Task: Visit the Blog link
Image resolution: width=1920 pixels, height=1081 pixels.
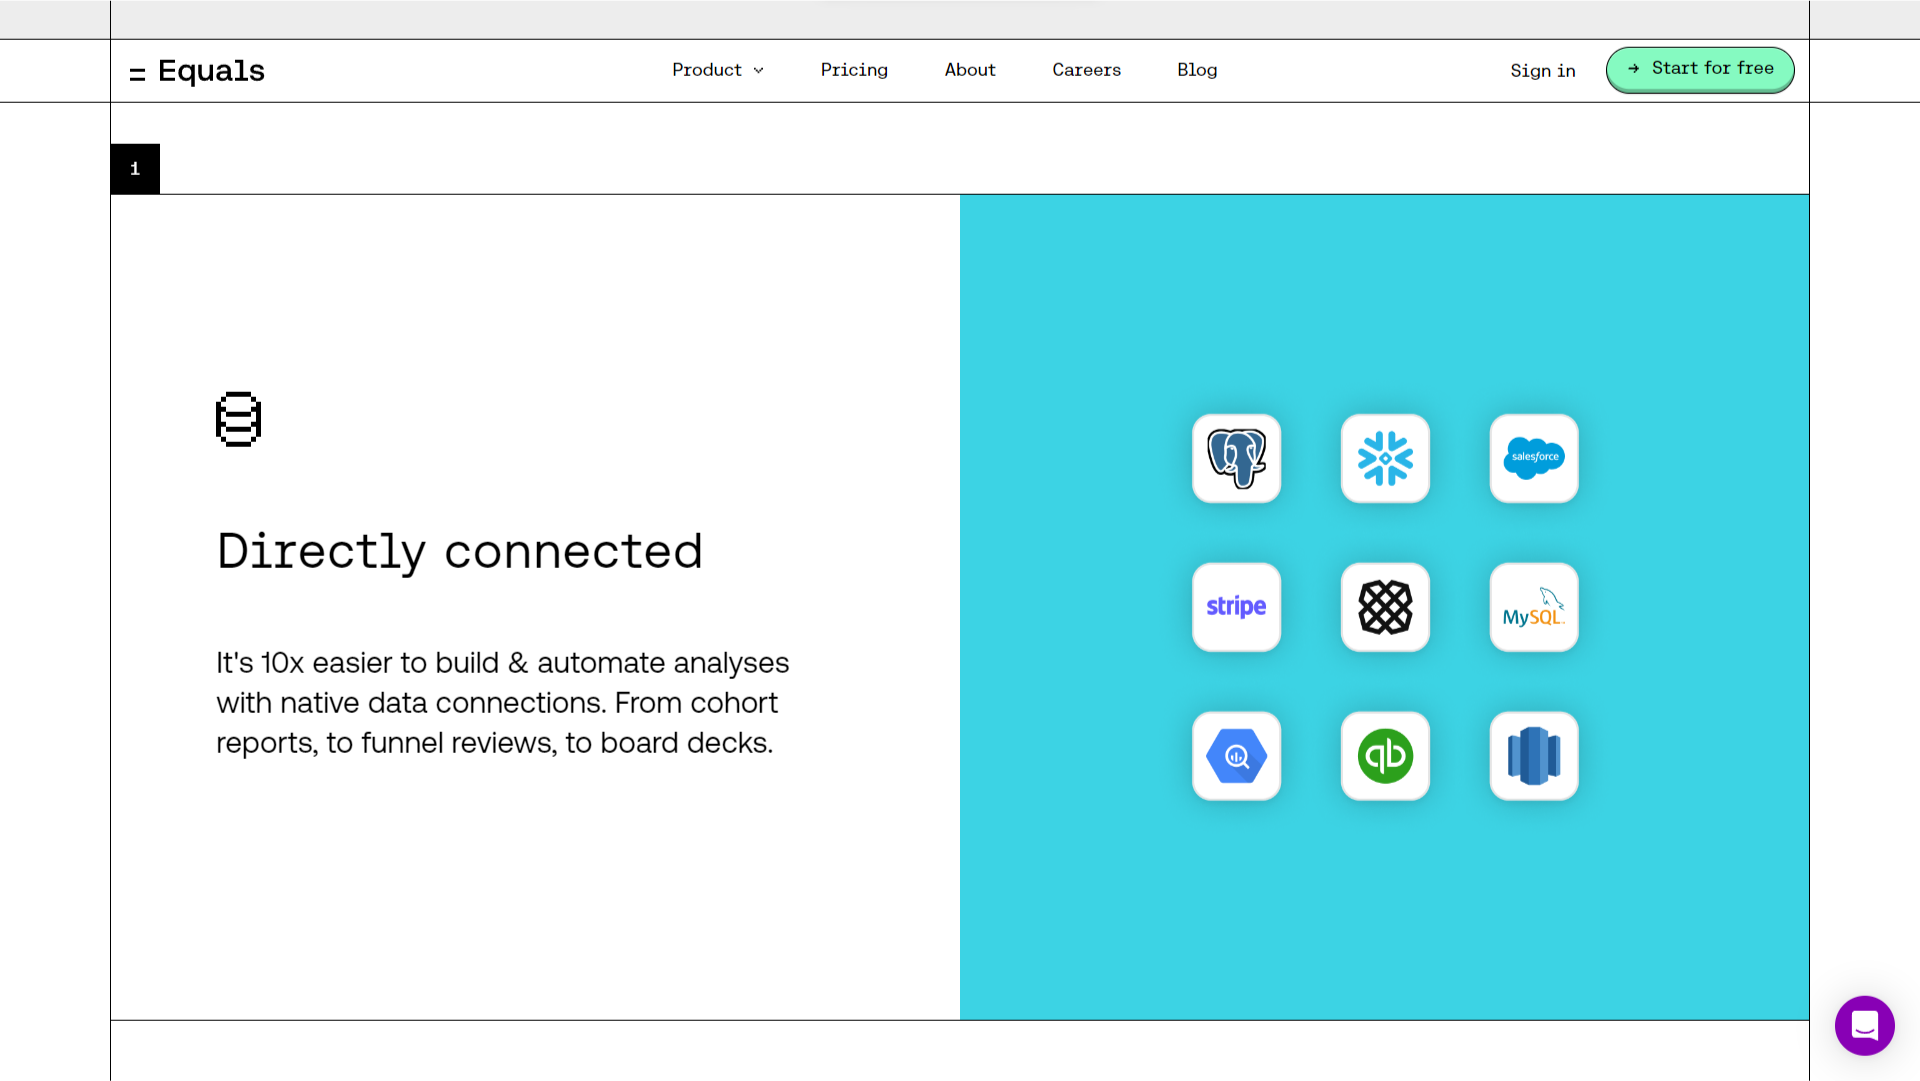Action: point(1197,70)
